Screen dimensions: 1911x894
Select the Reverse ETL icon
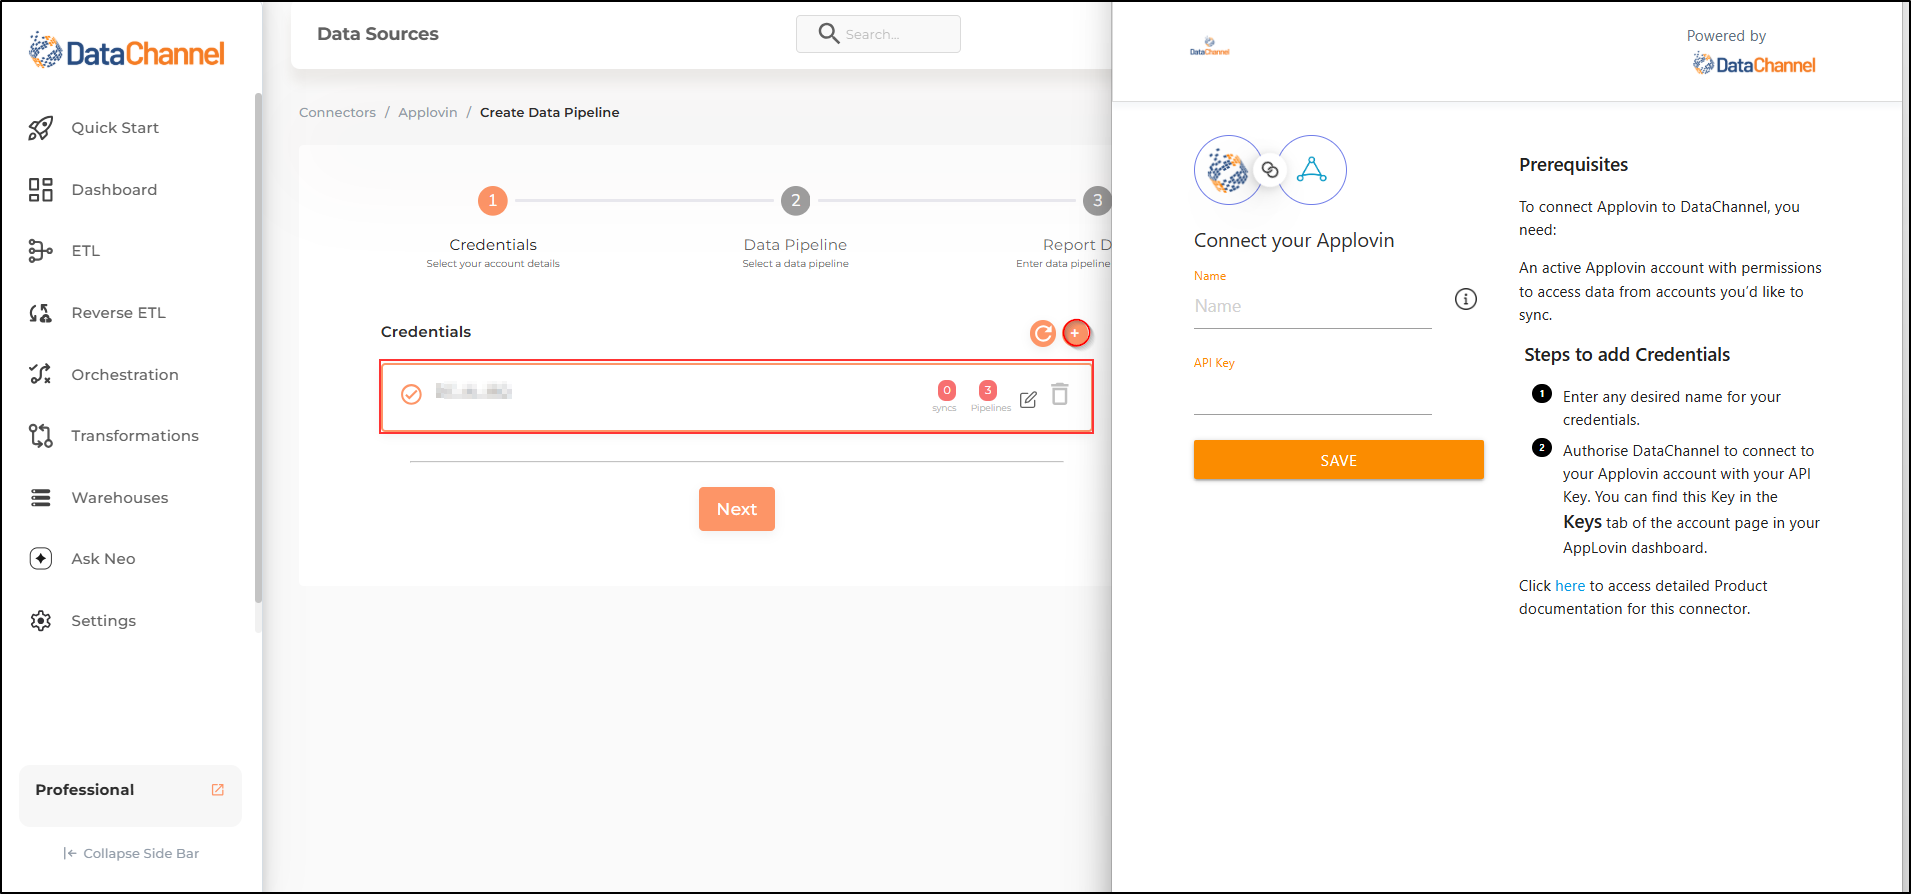(40, 313)
